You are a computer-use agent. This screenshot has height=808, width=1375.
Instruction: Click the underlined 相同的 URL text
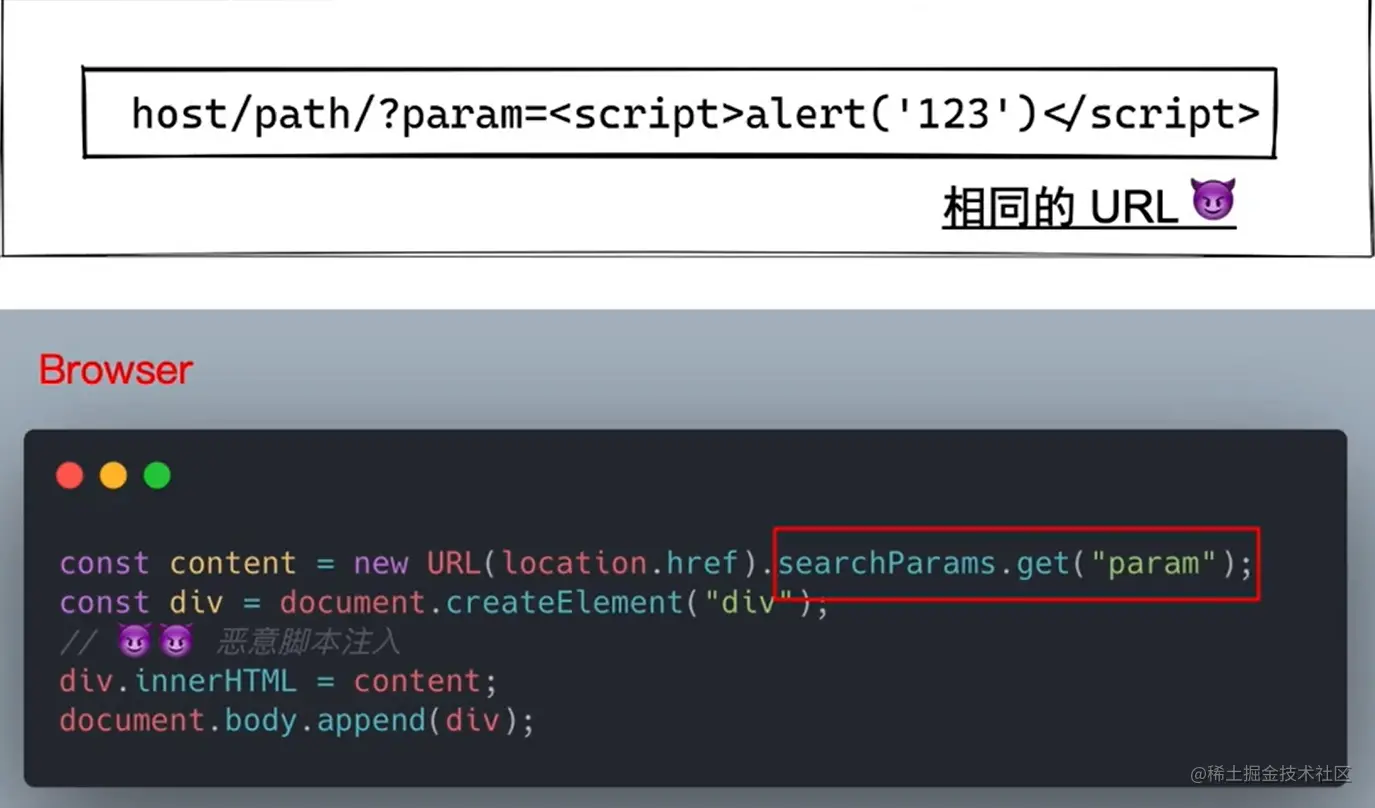1060,208
